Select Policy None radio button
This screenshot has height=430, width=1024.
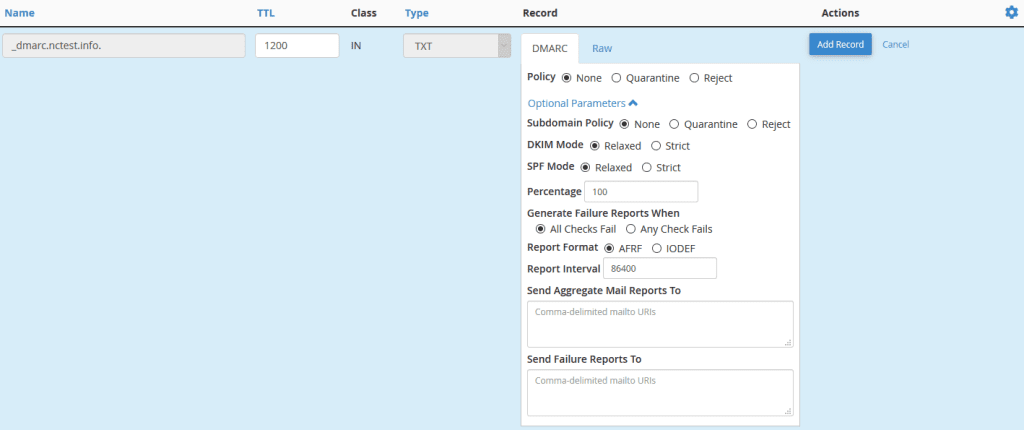[566, 78]
